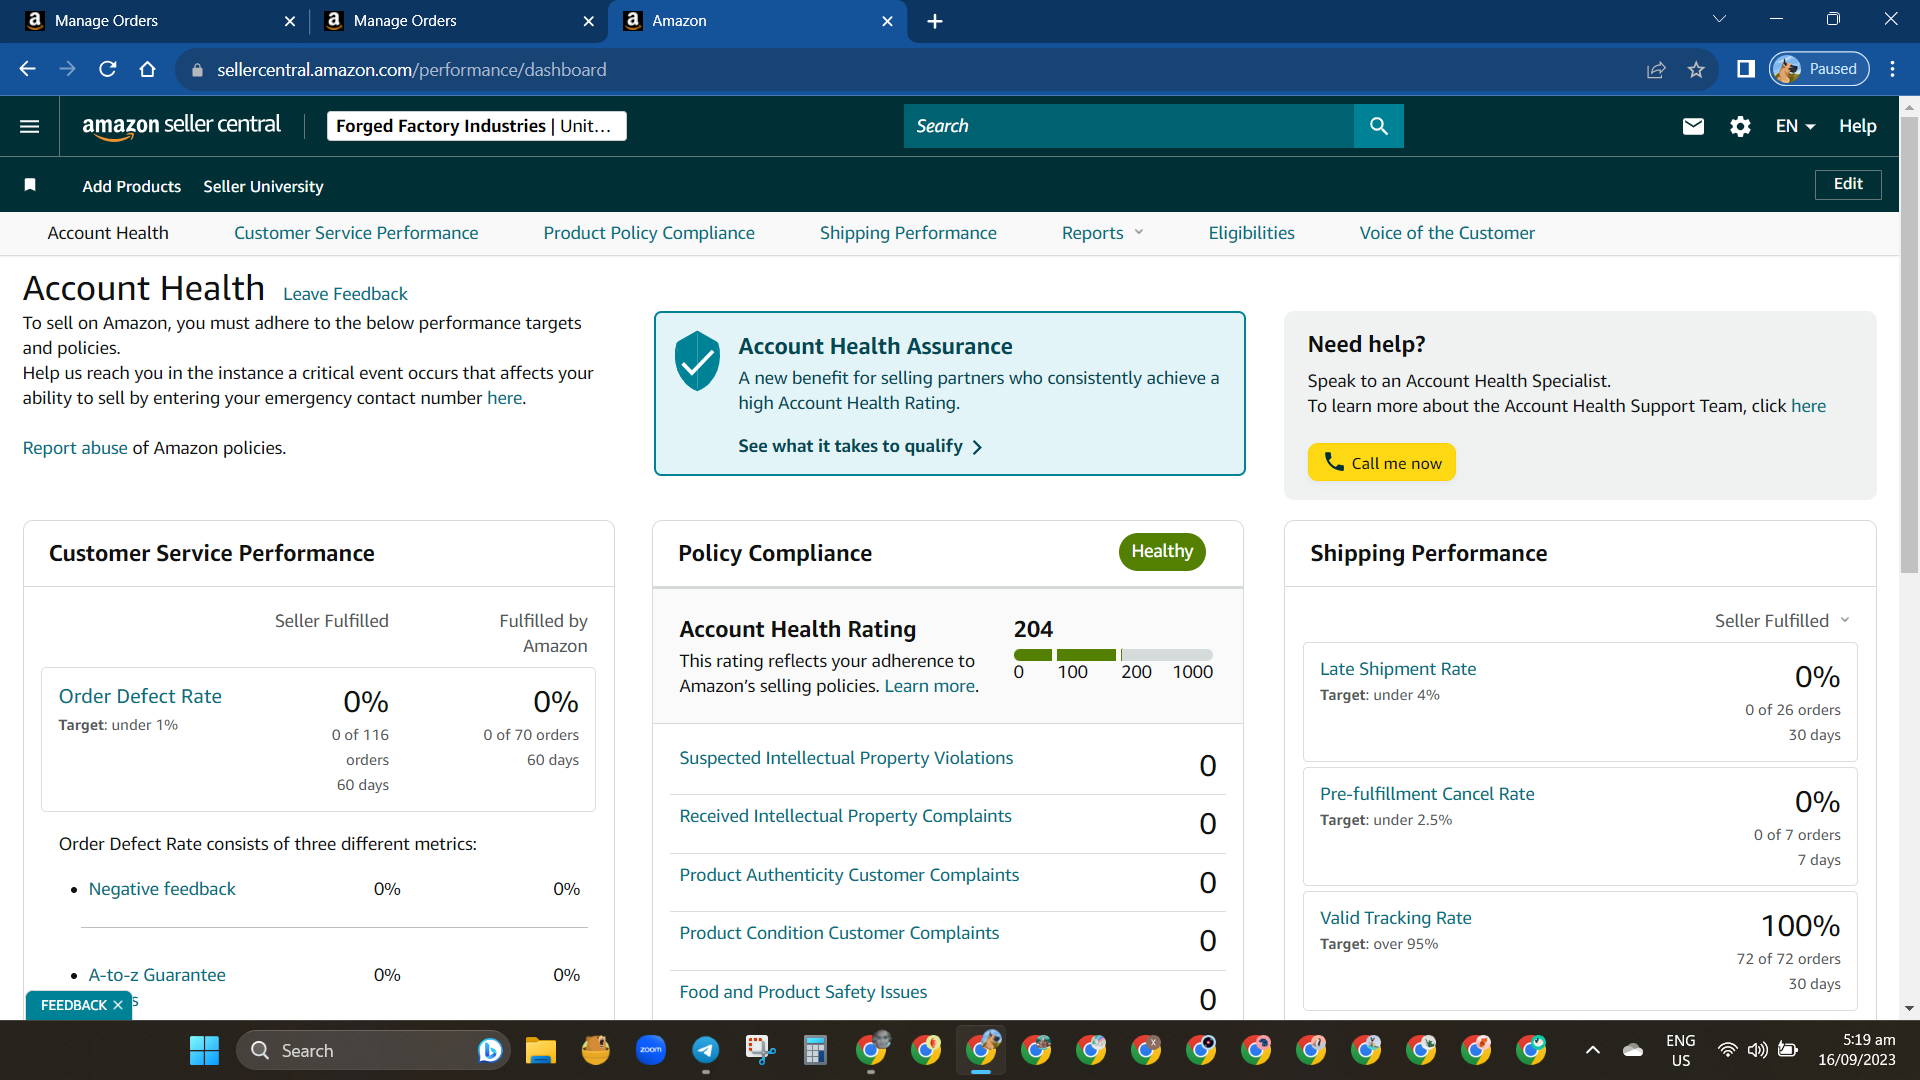Click the Healthy status badge

click(x=1162, y=552)
